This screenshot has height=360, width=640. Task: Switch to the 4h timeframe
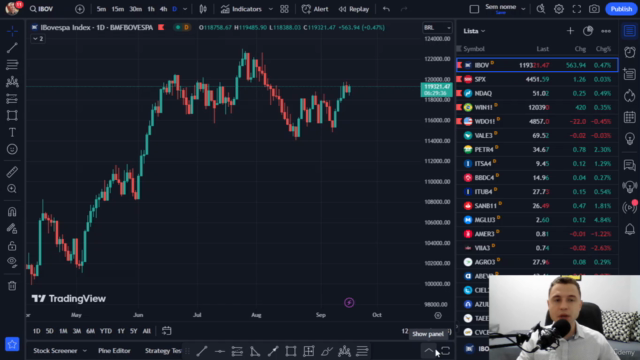(164, 9)
